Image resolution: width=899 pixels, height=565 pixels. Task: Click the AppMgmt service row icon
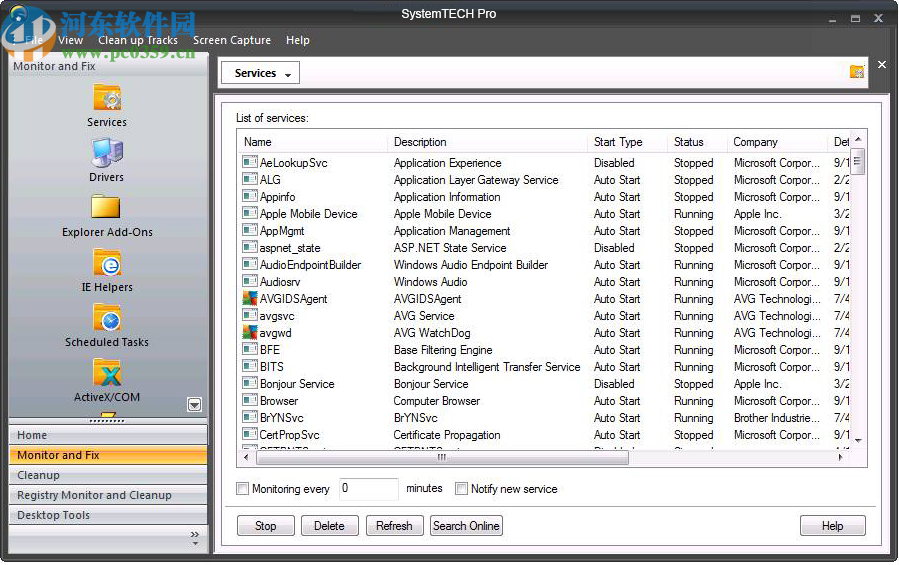point(249,230)
